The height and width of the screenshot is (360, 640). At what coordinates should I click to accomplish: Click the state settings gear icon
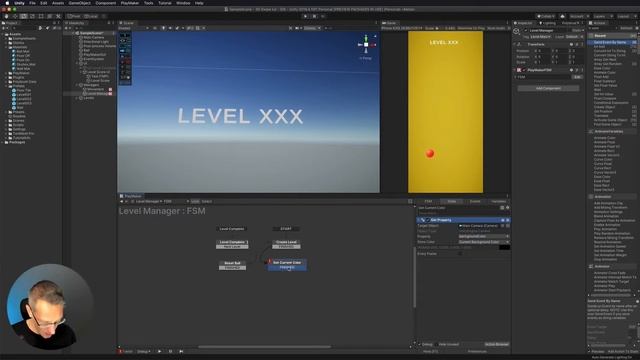[508, 208]
